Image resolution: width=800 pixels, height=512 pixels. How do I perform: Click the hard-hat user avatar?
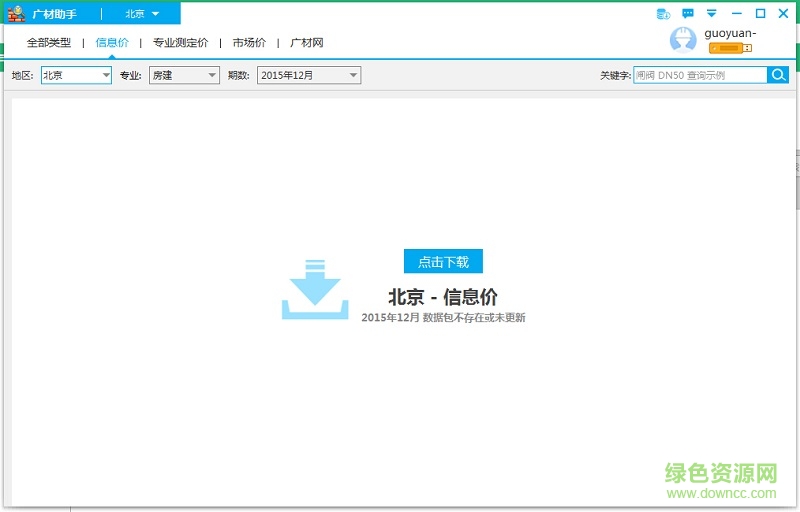click(683, 40)
